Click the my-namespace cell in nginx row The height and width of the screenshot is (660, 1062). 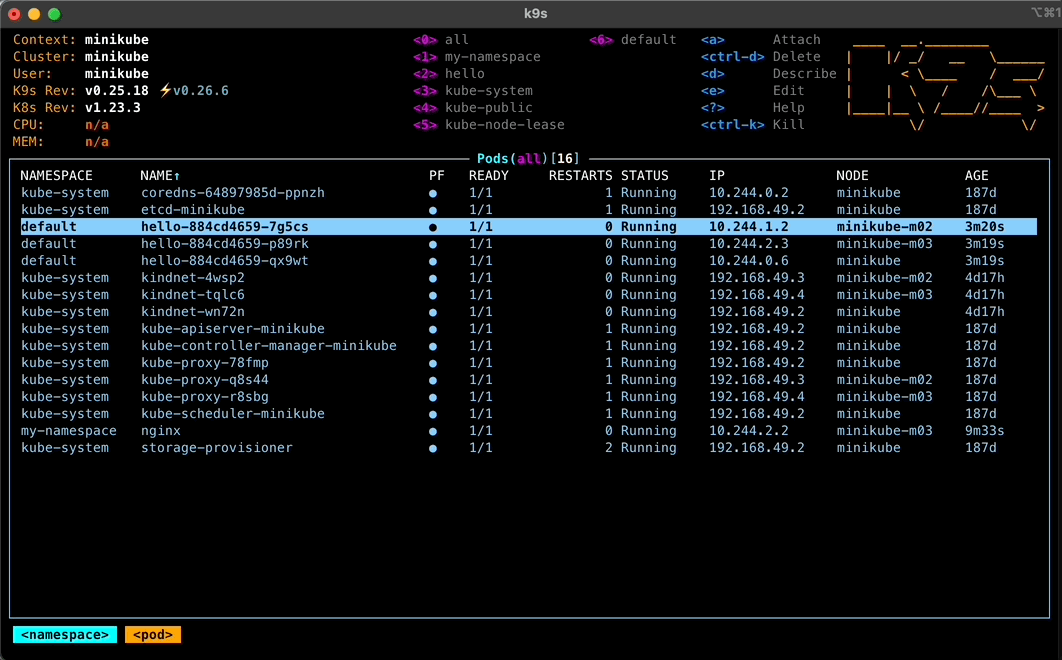[68, 431]
